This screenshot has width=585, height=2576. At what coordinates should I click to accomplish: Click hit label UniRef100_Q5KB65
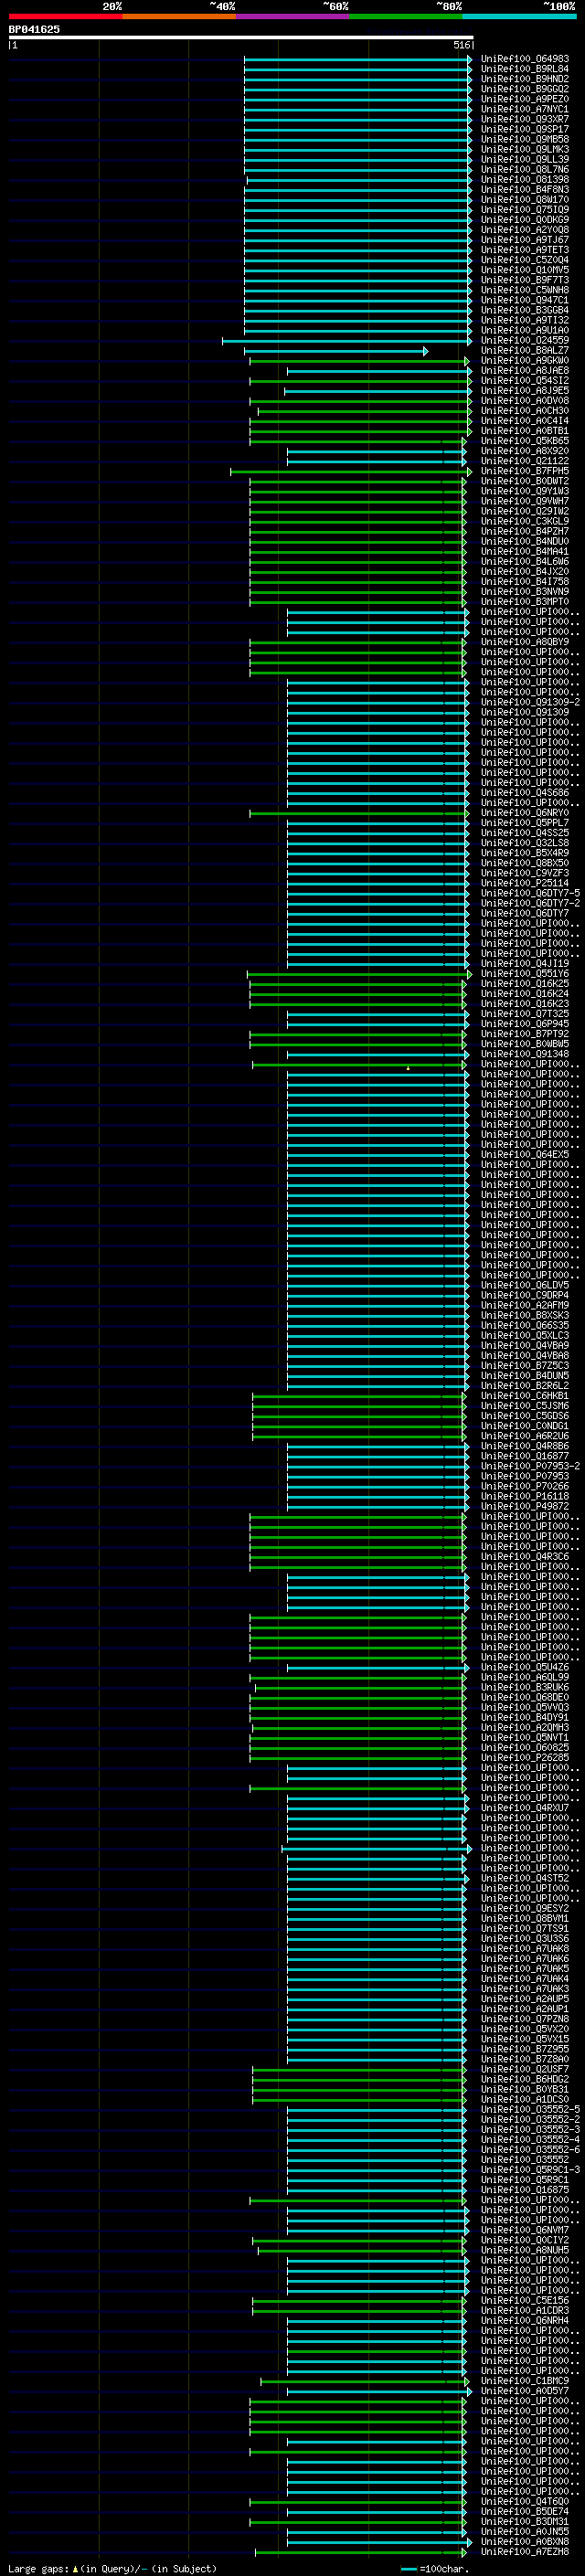(x=525, y=441)
